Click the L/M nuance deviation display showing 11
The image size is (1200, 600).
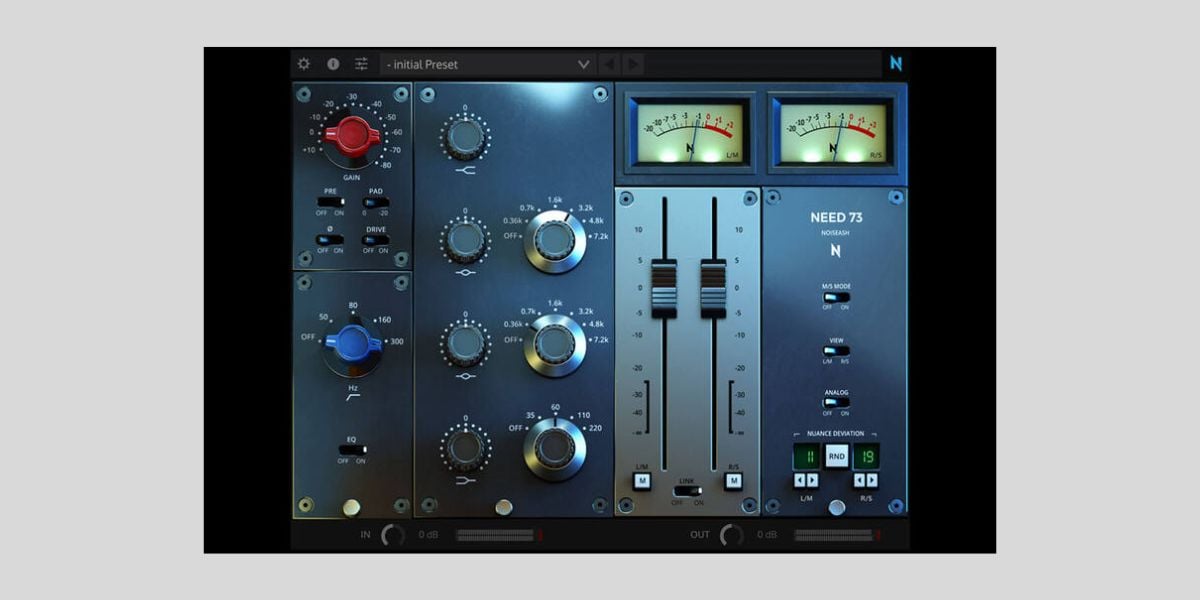tap(807, 457)
